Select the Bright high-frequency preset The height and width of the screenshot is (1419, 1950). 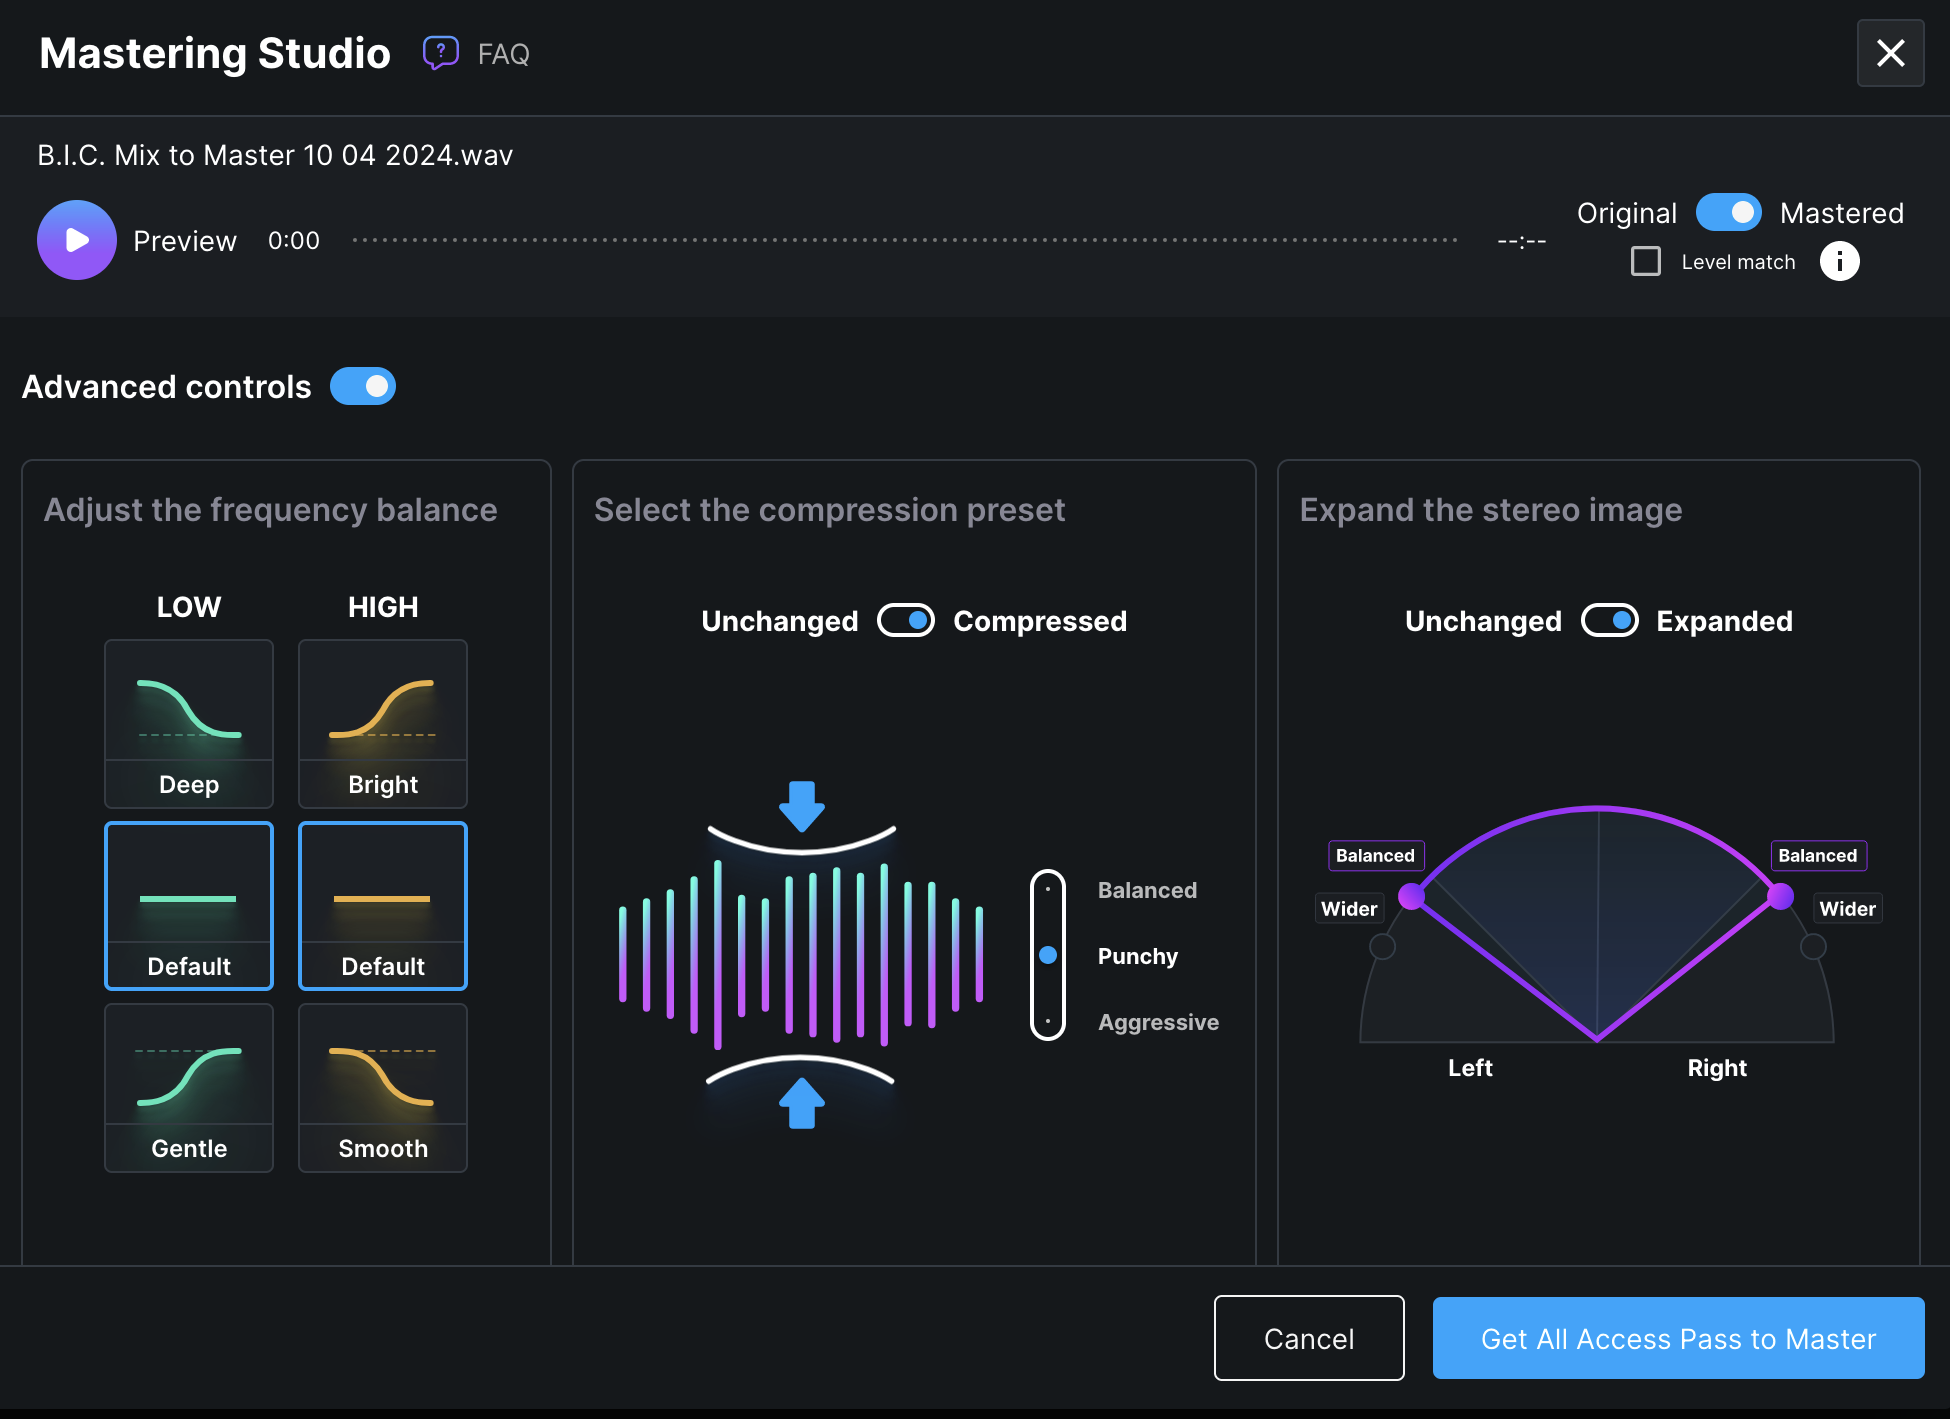click(383, 723)
